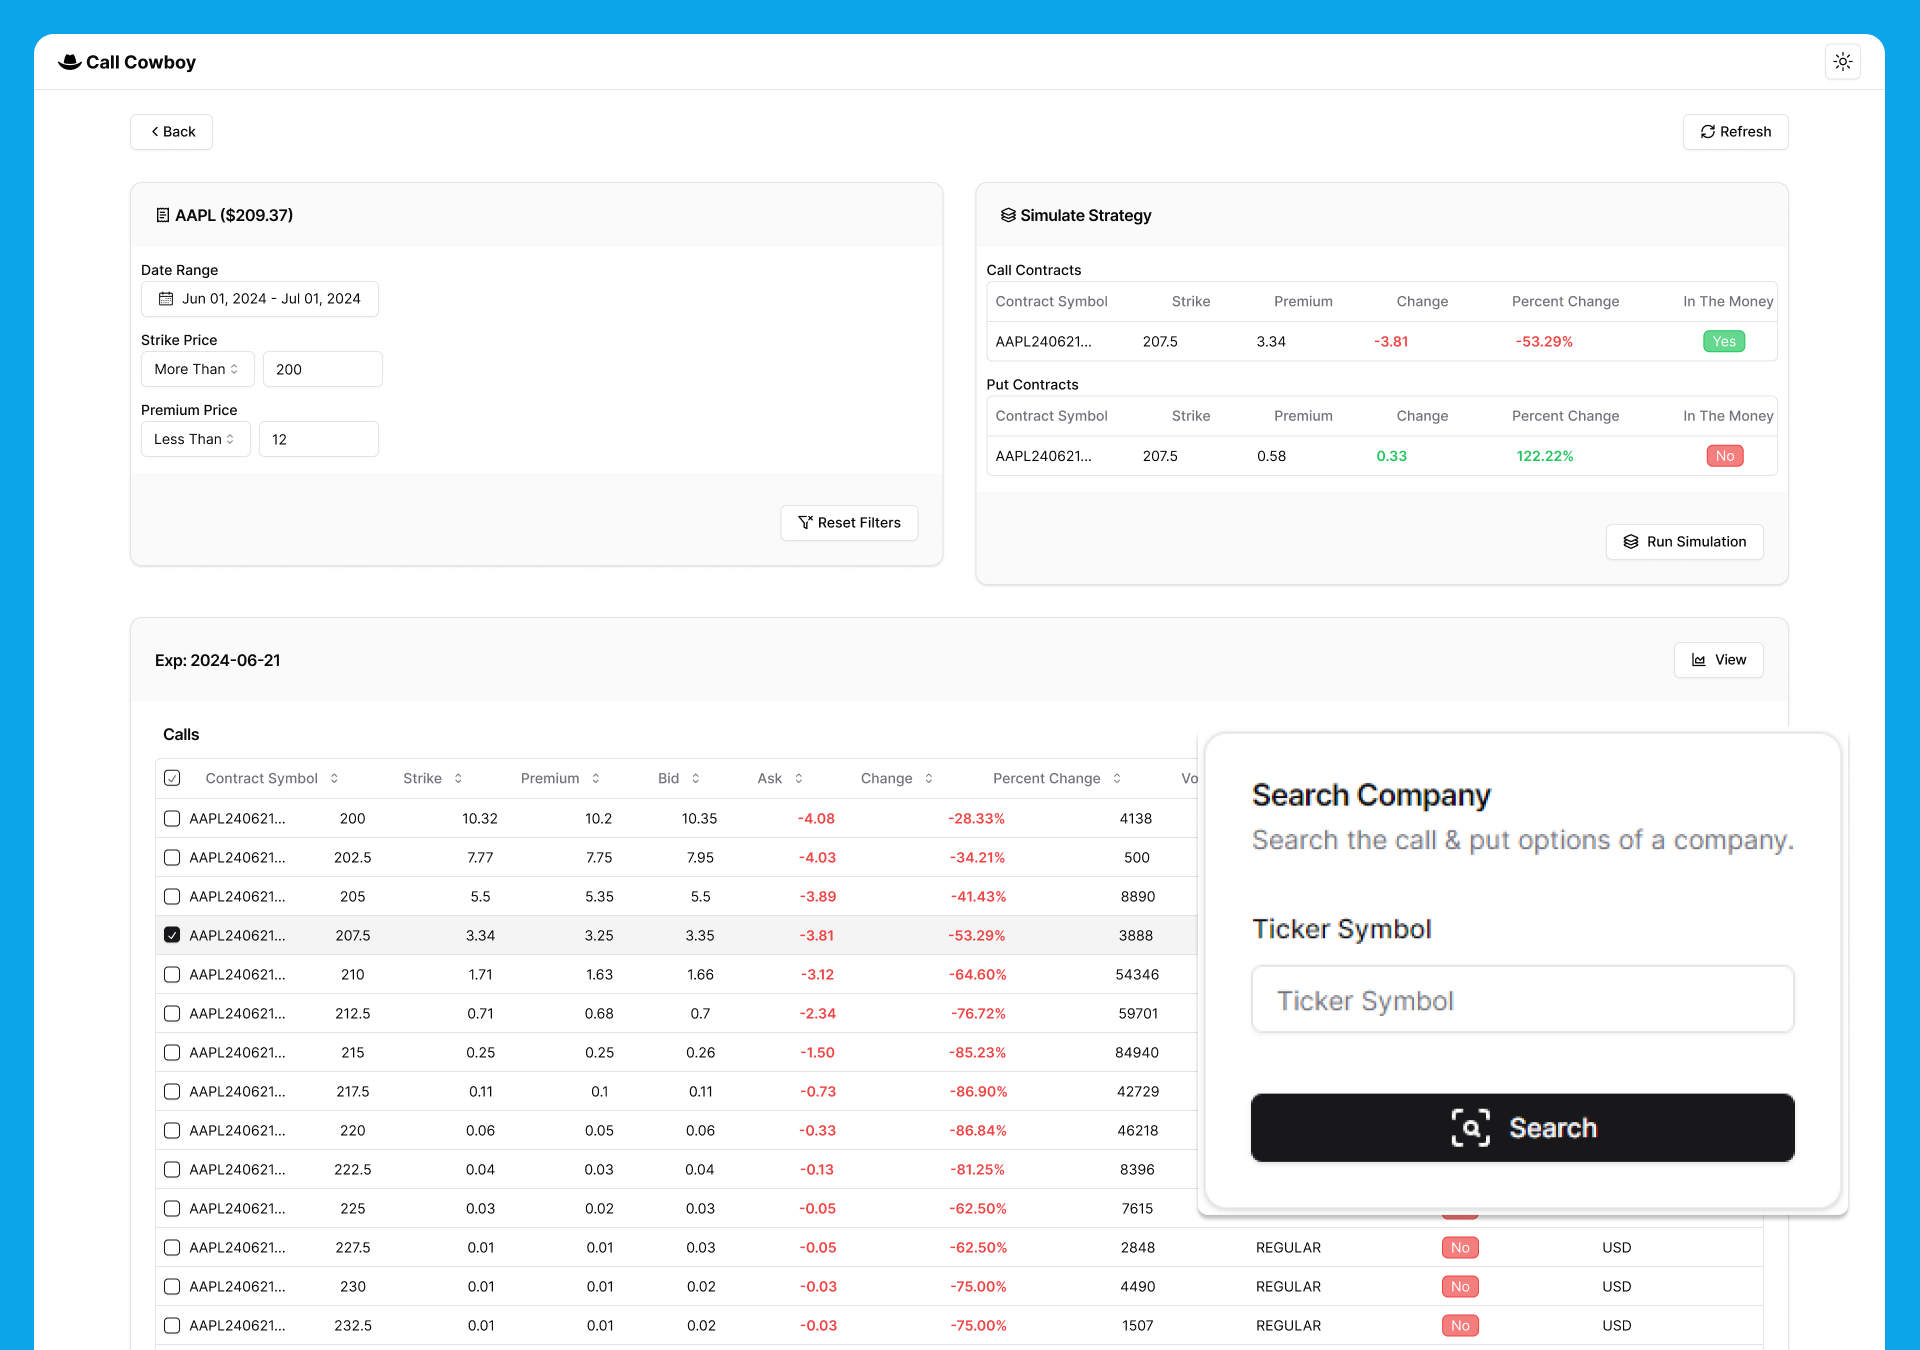This screenshot has height=1350, width=1920.
Task: Open the Date Range calendar picker
Action: (x=260, y=299)
